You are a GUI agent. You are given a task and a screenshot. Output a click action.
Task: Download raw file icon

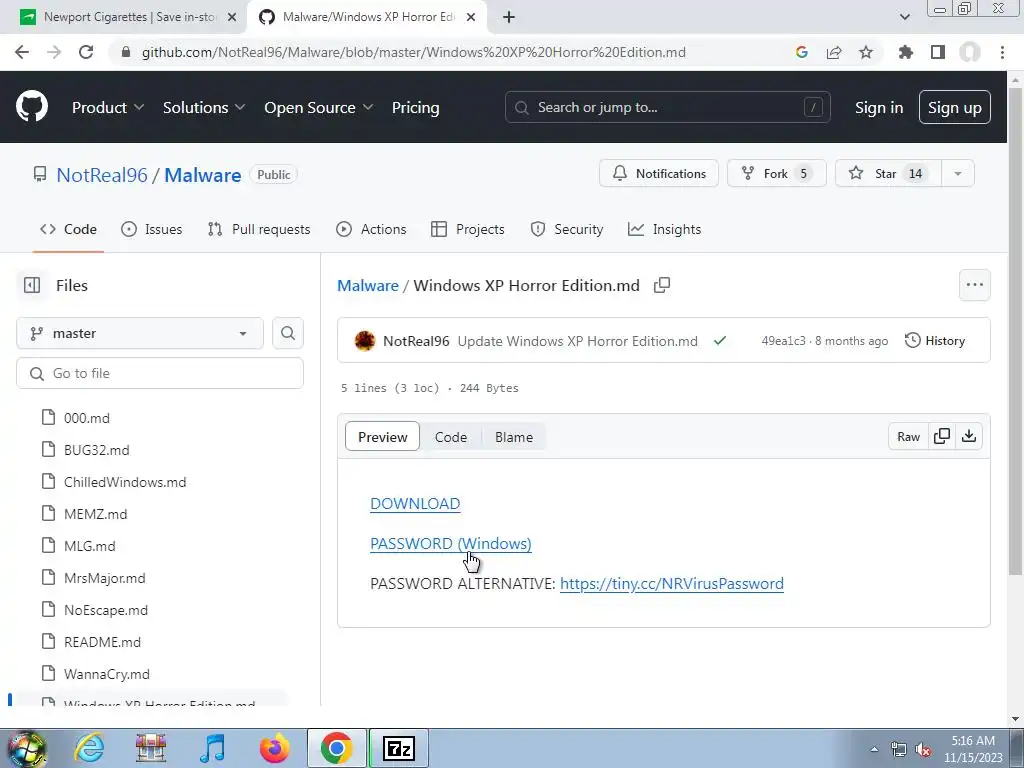tap(969, 436)
